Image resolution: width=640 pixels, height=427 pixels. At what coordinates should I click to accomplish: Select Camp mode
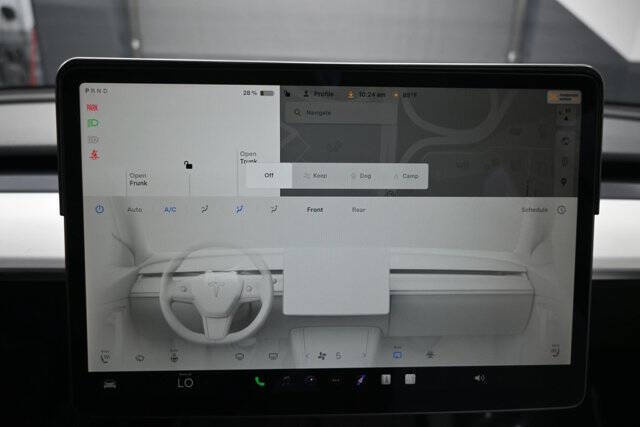(x=406, y=176)
